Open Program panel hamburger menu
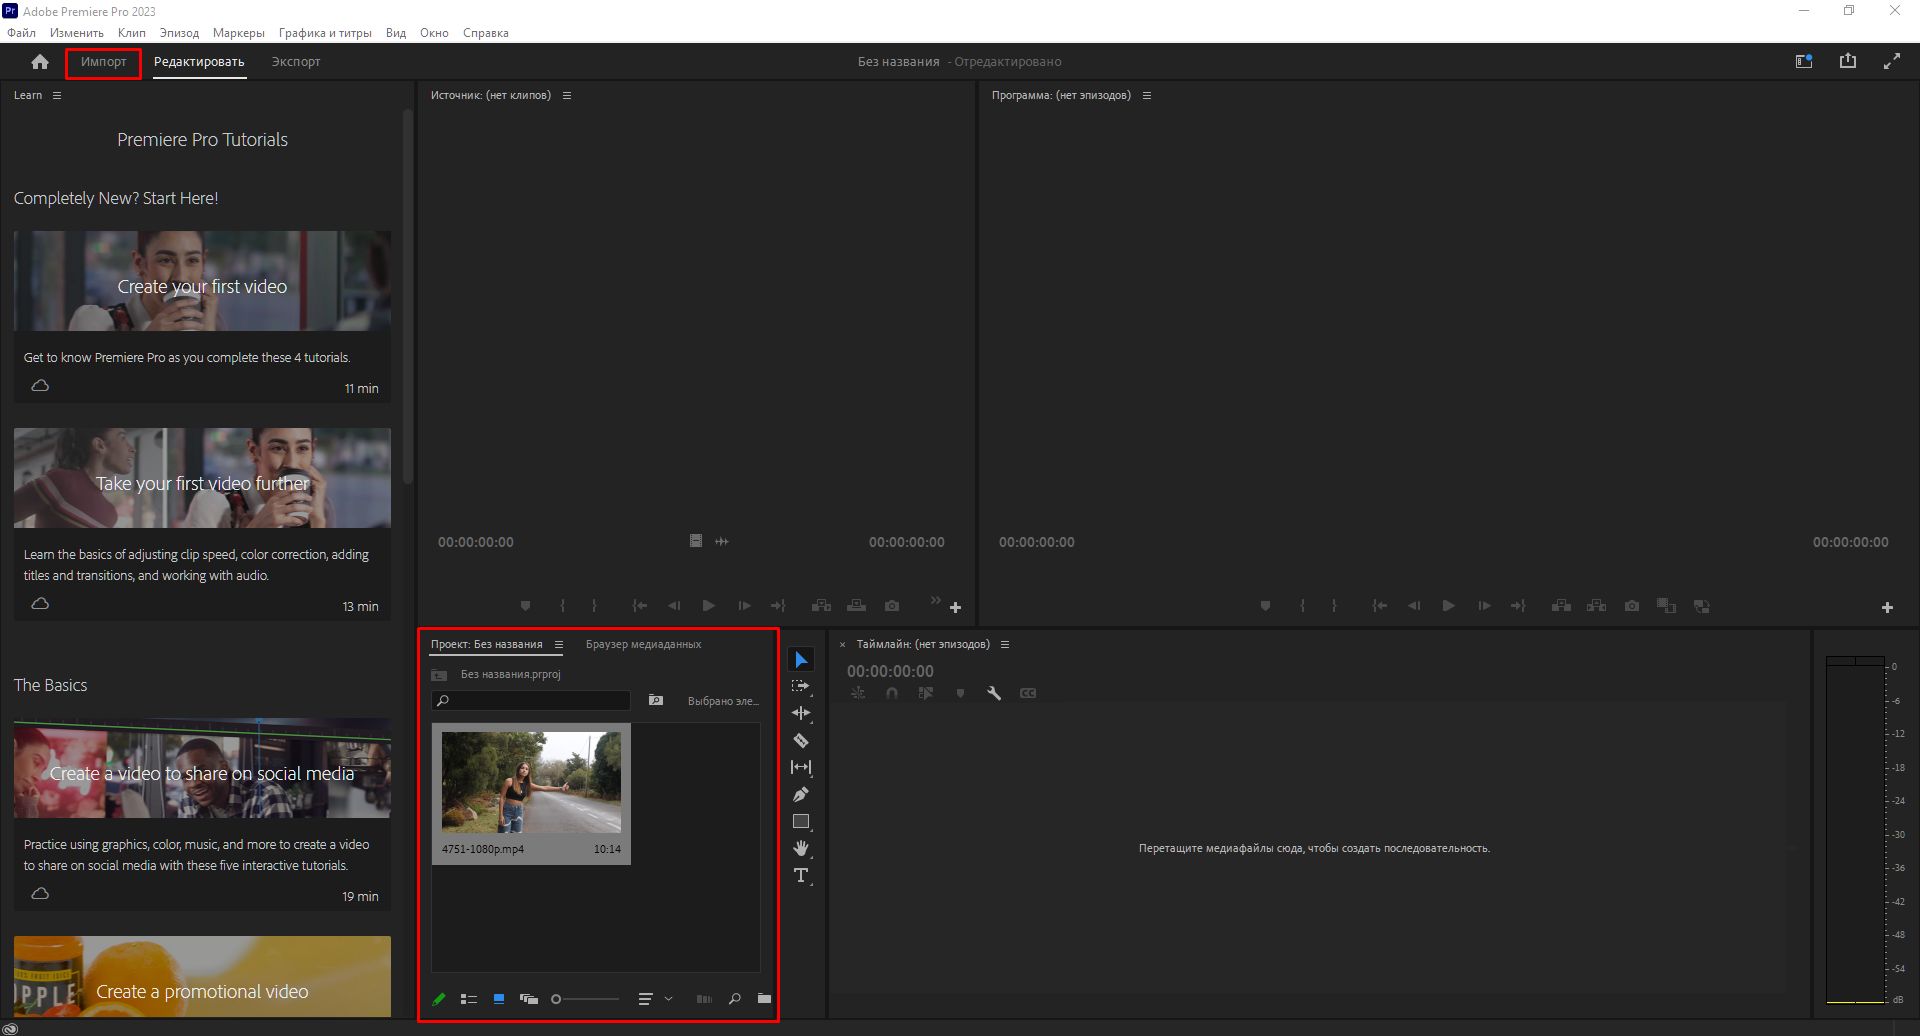 [x=1147, y=96]
